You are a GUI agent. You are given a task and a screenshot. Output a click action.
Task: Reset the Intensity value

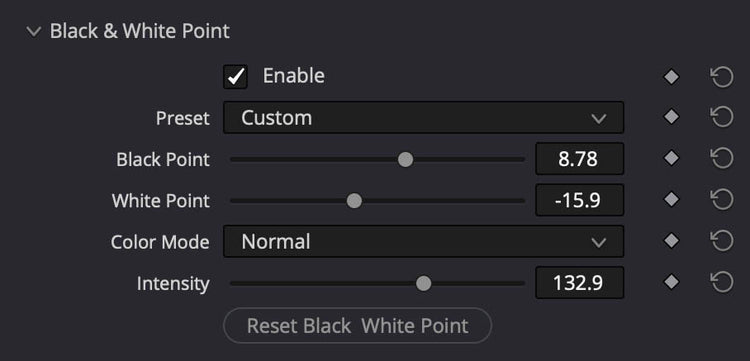pos(722,282)
